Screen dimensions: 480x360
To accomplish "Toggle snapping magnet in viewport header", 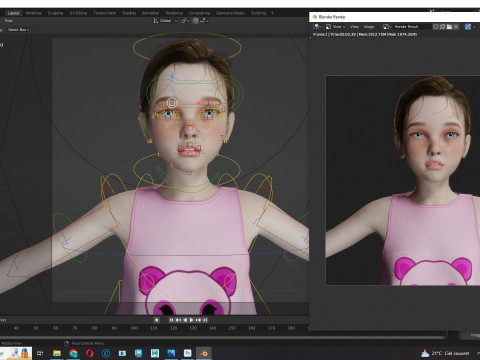I will (195, 21).
